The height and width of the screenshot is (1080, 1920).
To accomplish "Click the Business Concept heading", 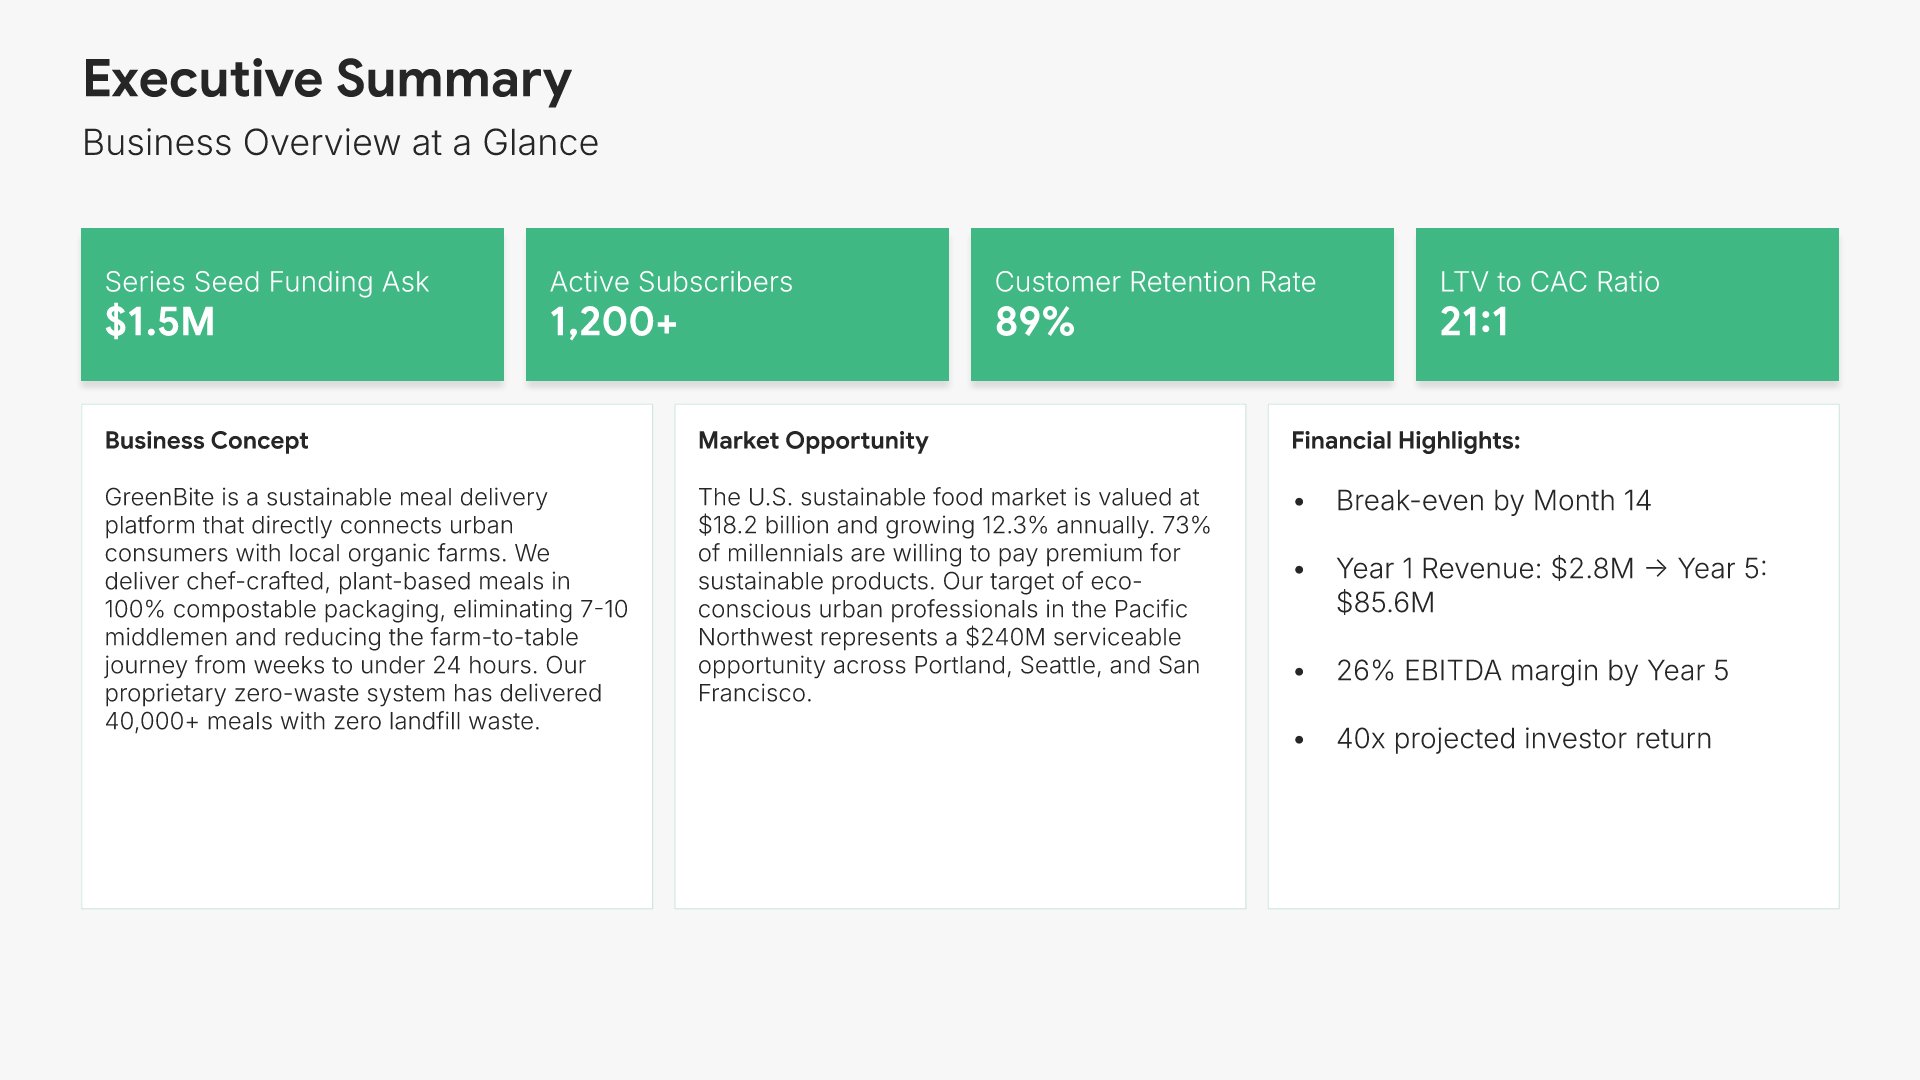I will coord(206,441).
